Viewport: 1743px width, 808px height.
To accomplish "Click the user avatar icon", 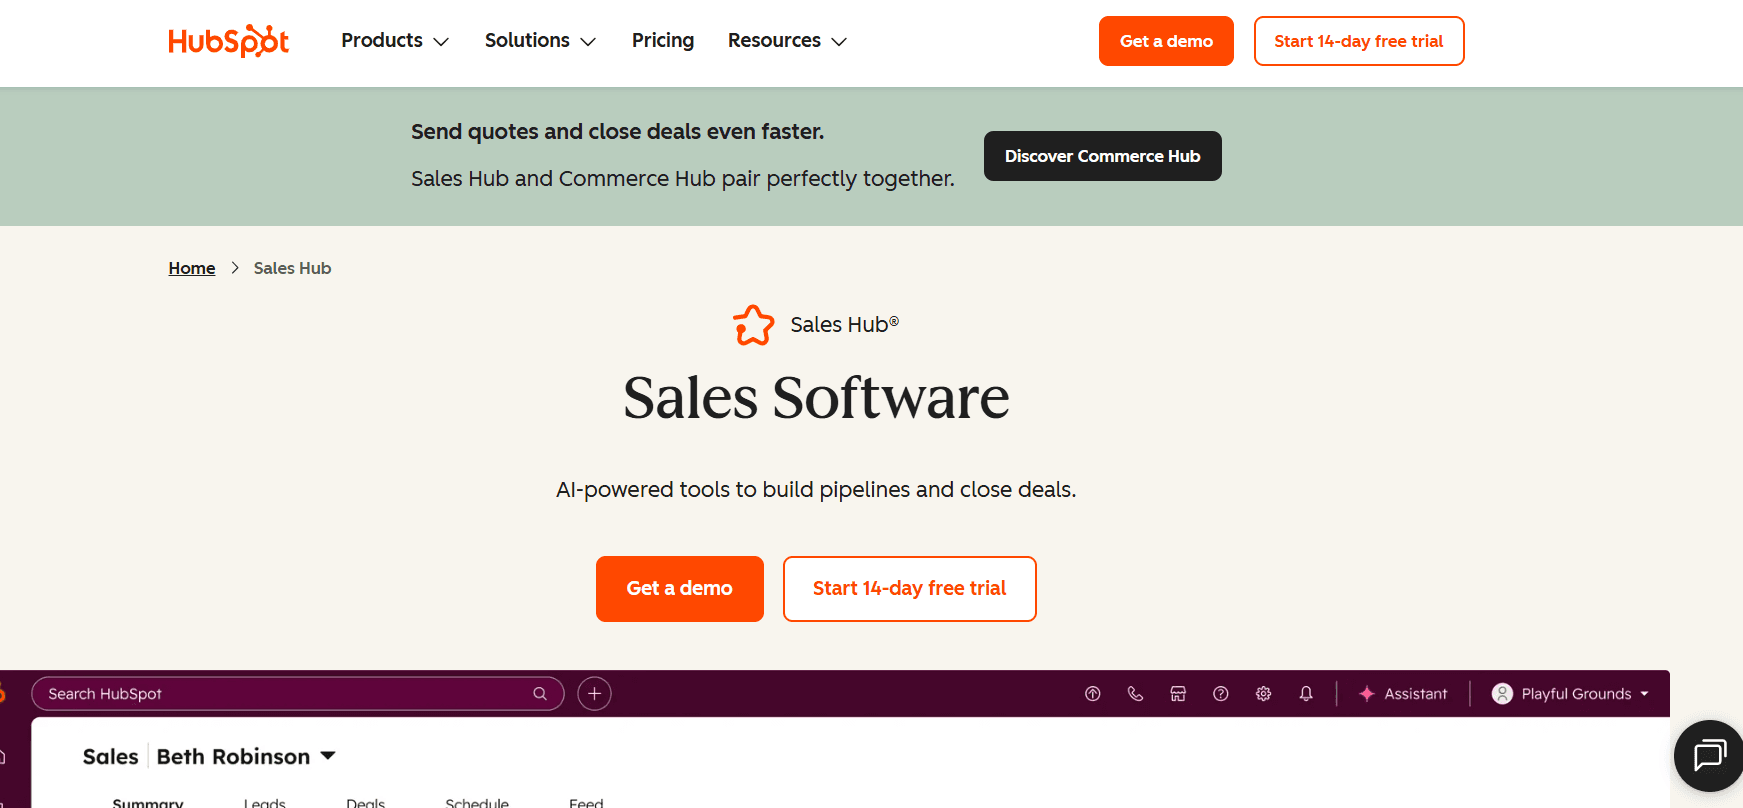I will tap(1502, 694).
